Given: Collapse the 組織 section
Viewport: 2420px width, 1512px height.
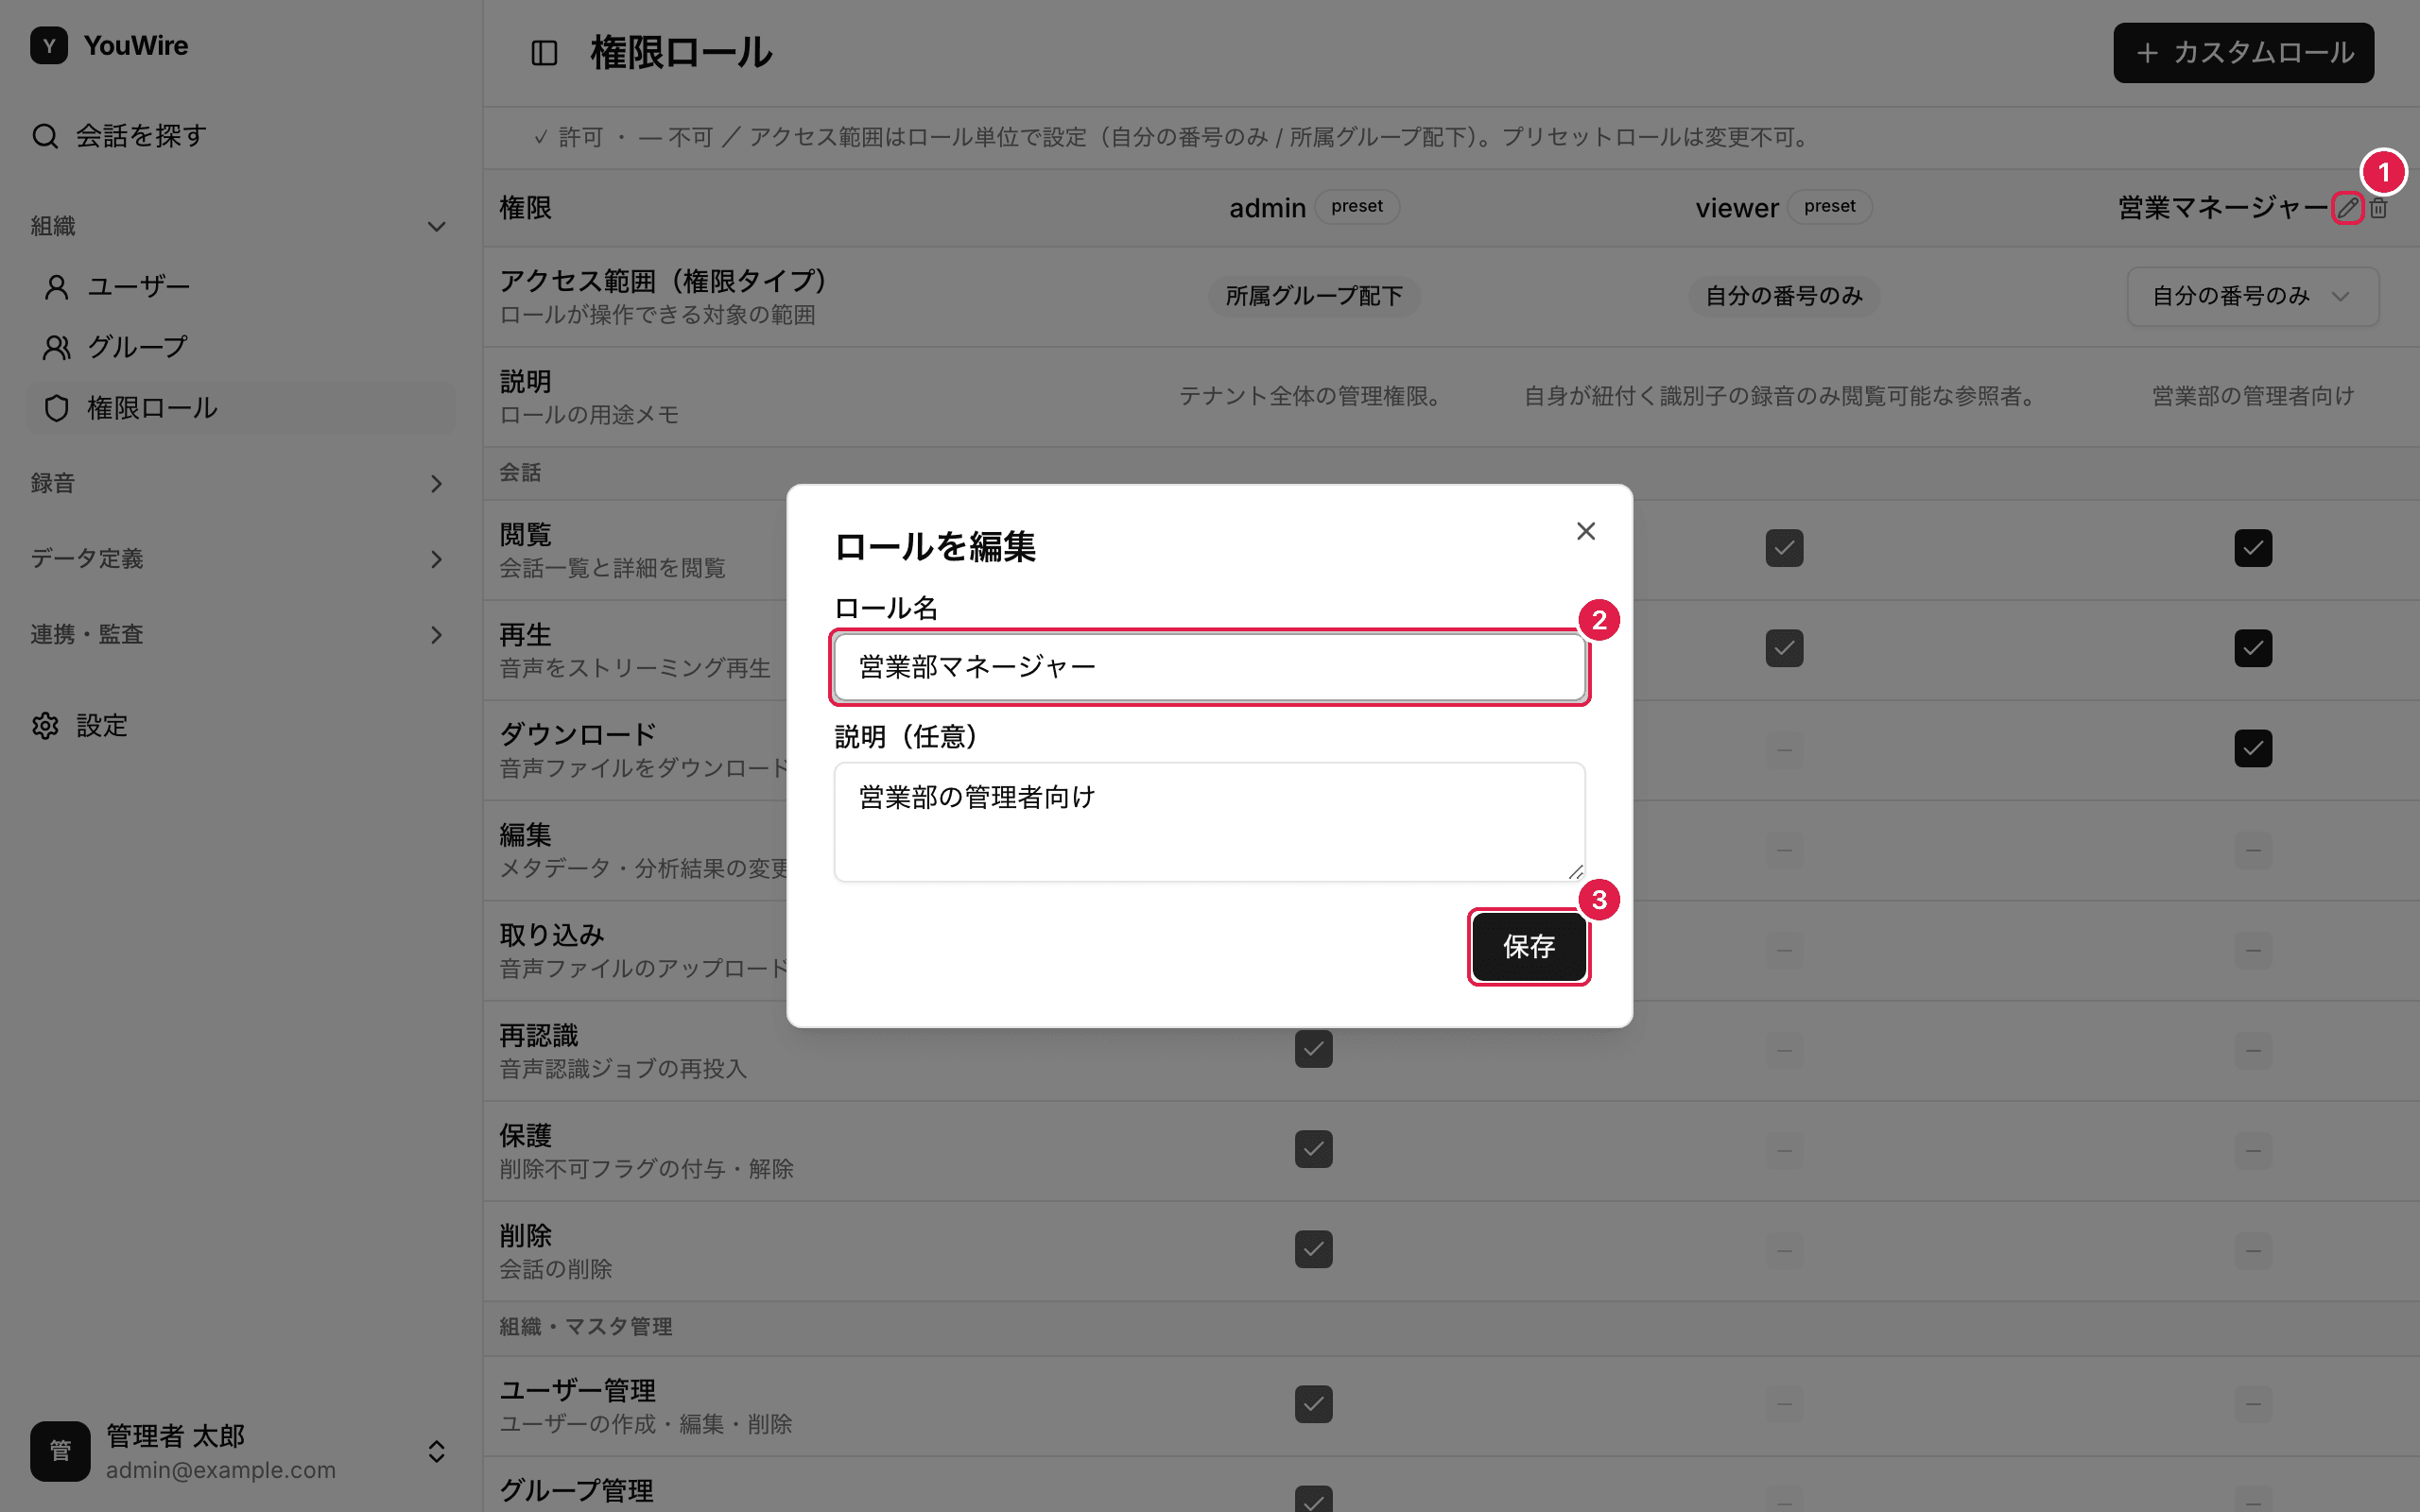Looking at the screenshot, I should [x=436, y=227].
